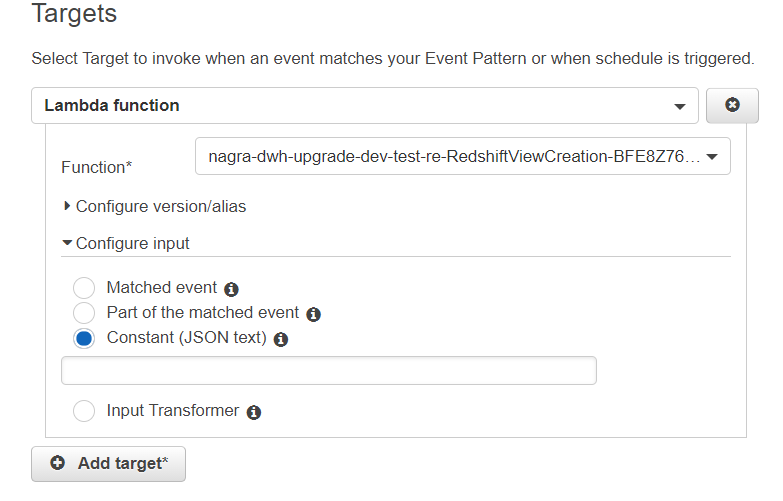Click plus icon on Add target
783x501 pixels.
pyautogui.click(x=57, y=464)
